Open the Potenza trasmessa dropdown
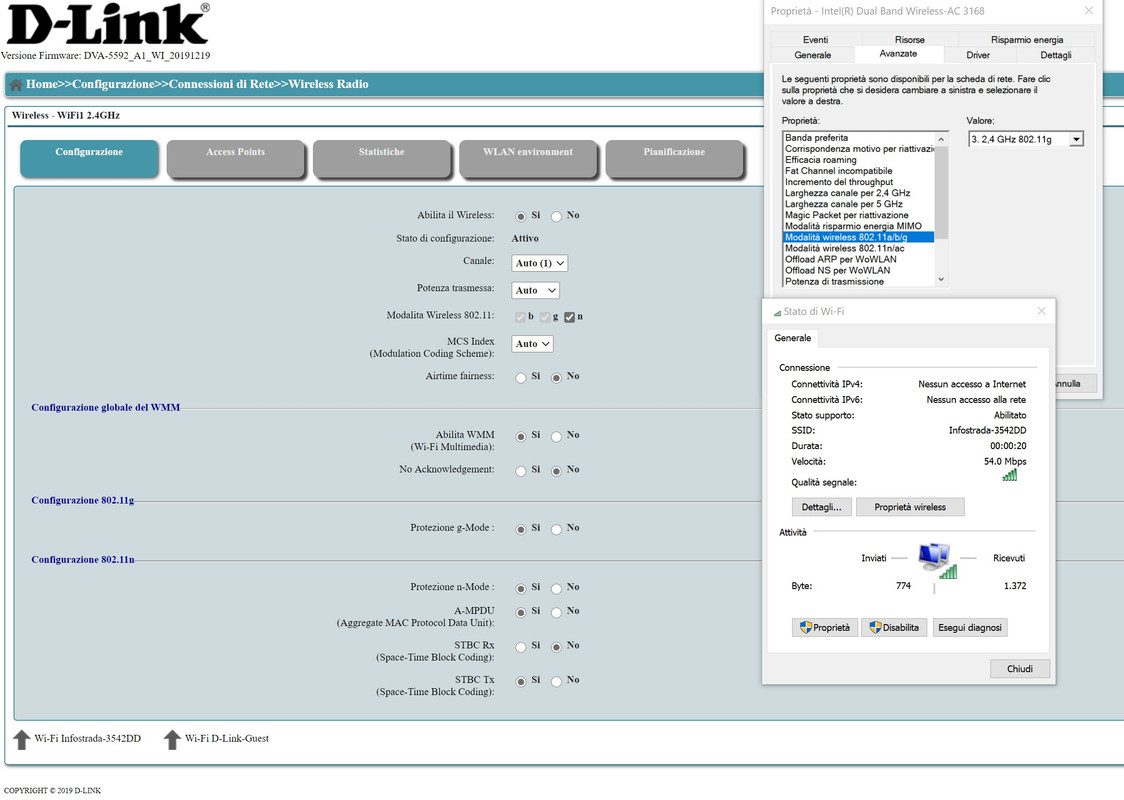1124x800 pixels. (535, 290)
